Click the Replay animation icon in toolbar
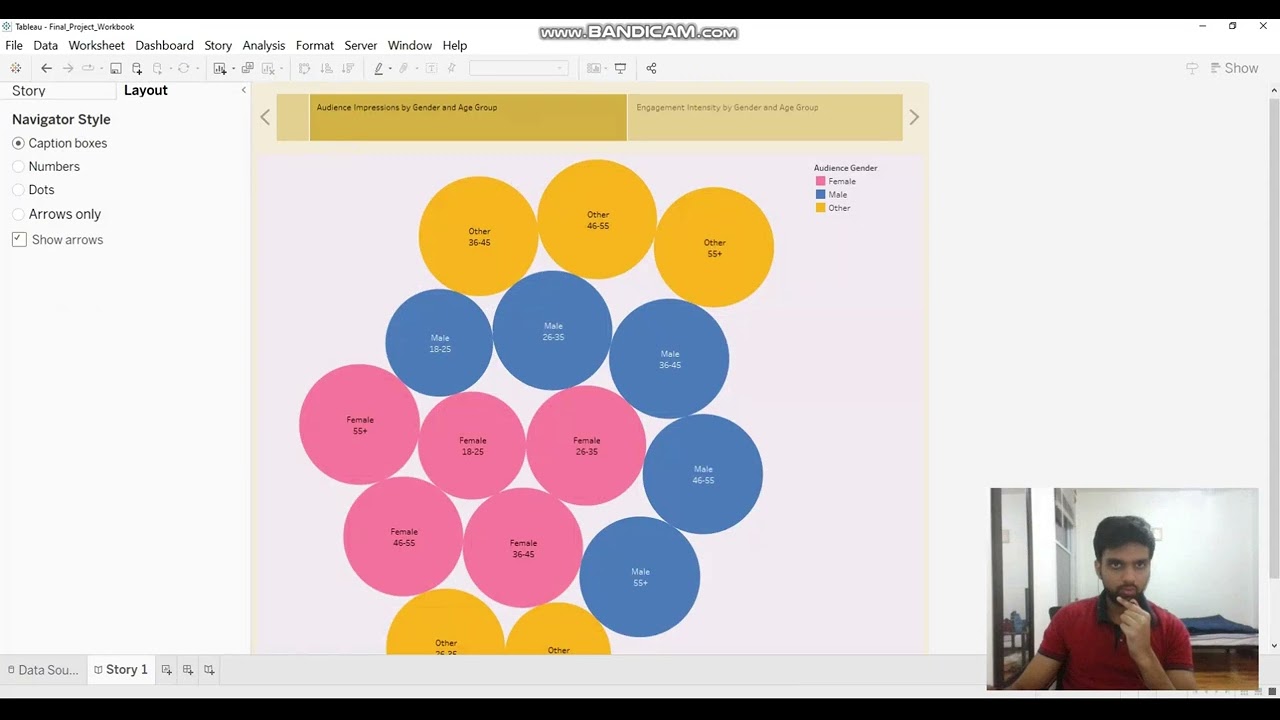Viewport: 1280px width, 720px height. coord(88,68)
